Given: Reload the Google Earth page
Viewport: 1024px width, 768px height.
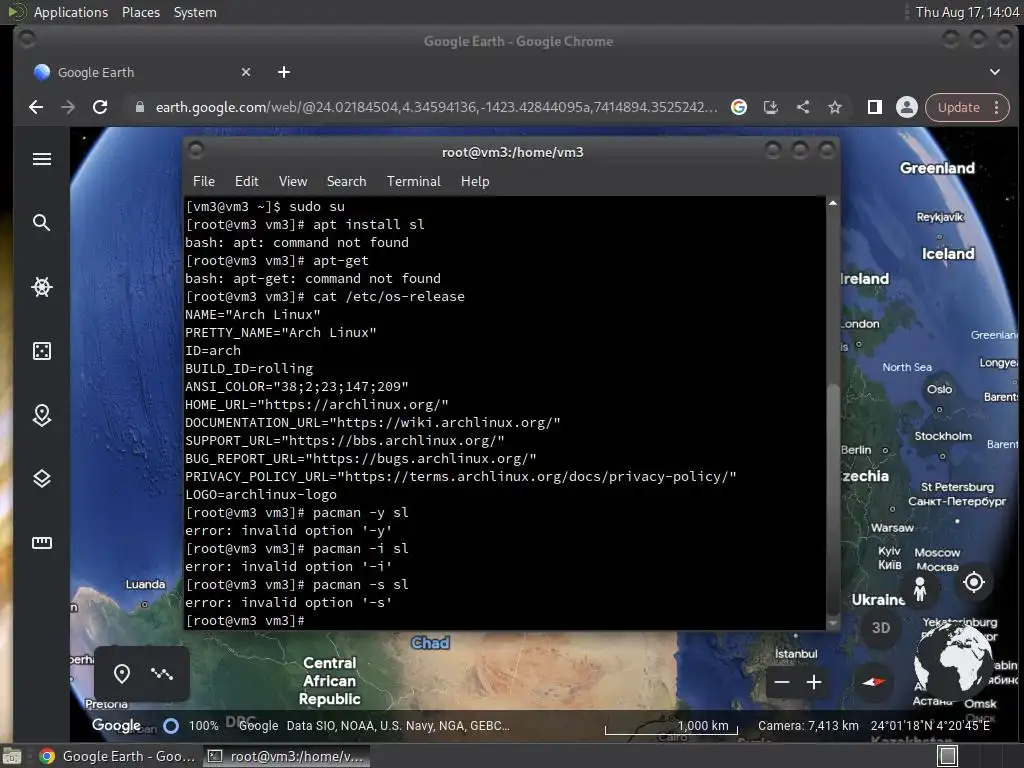Looking at the screenshot, I should (100, 107).
